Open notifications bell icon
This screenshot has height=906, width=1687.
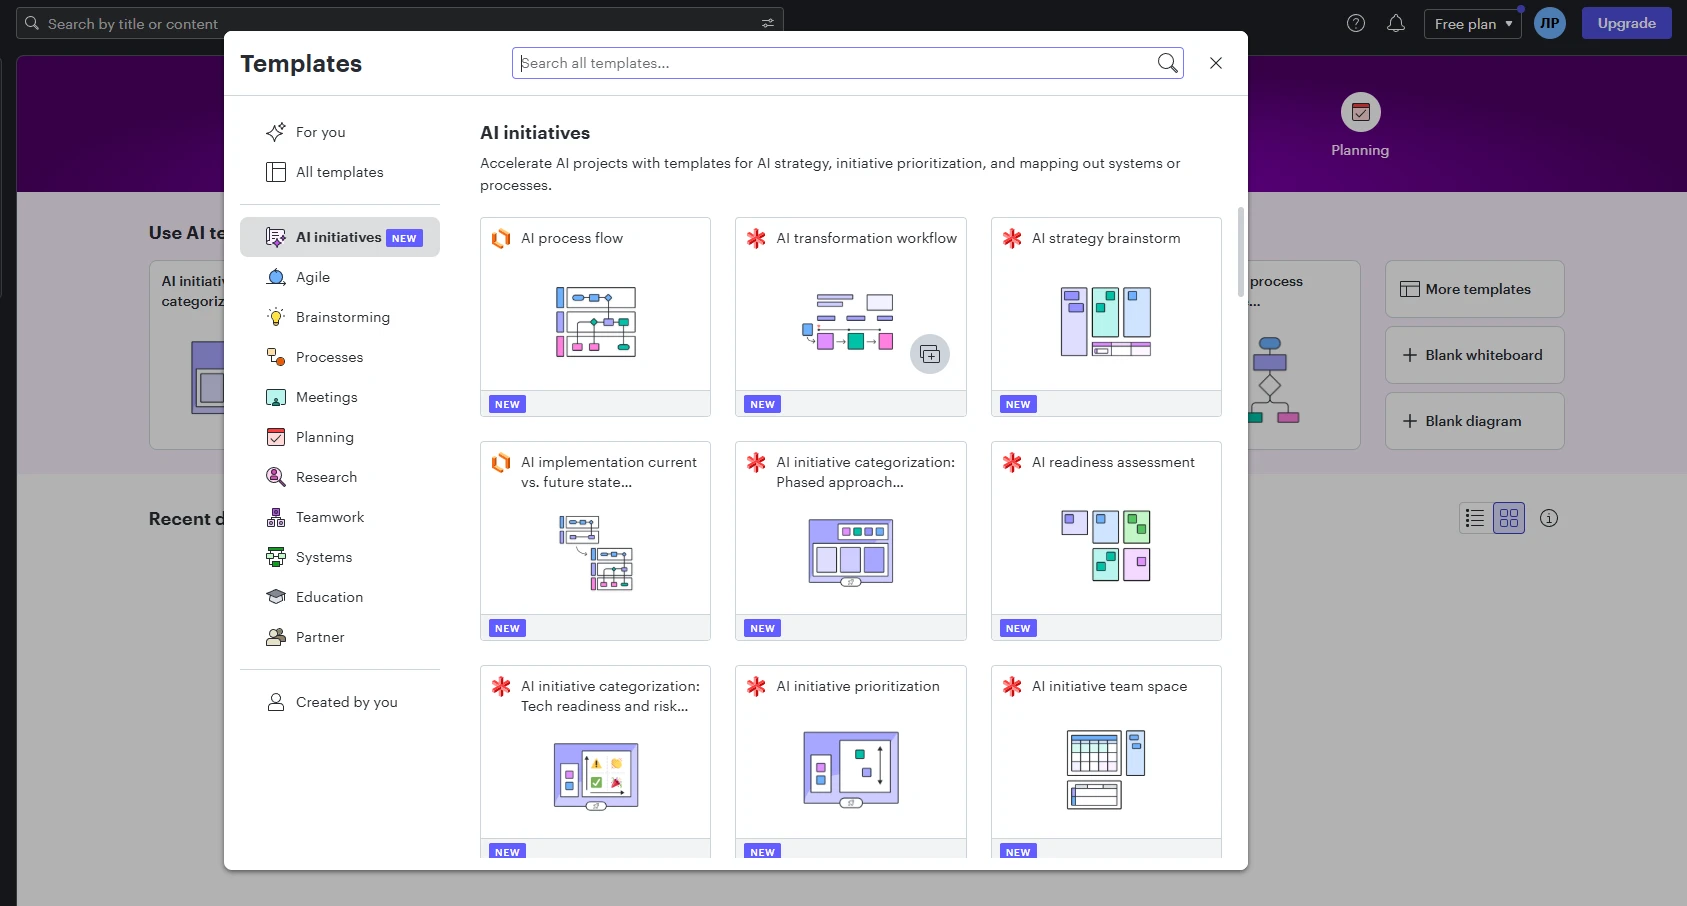pyautogui.click(x=1396, y=23)
